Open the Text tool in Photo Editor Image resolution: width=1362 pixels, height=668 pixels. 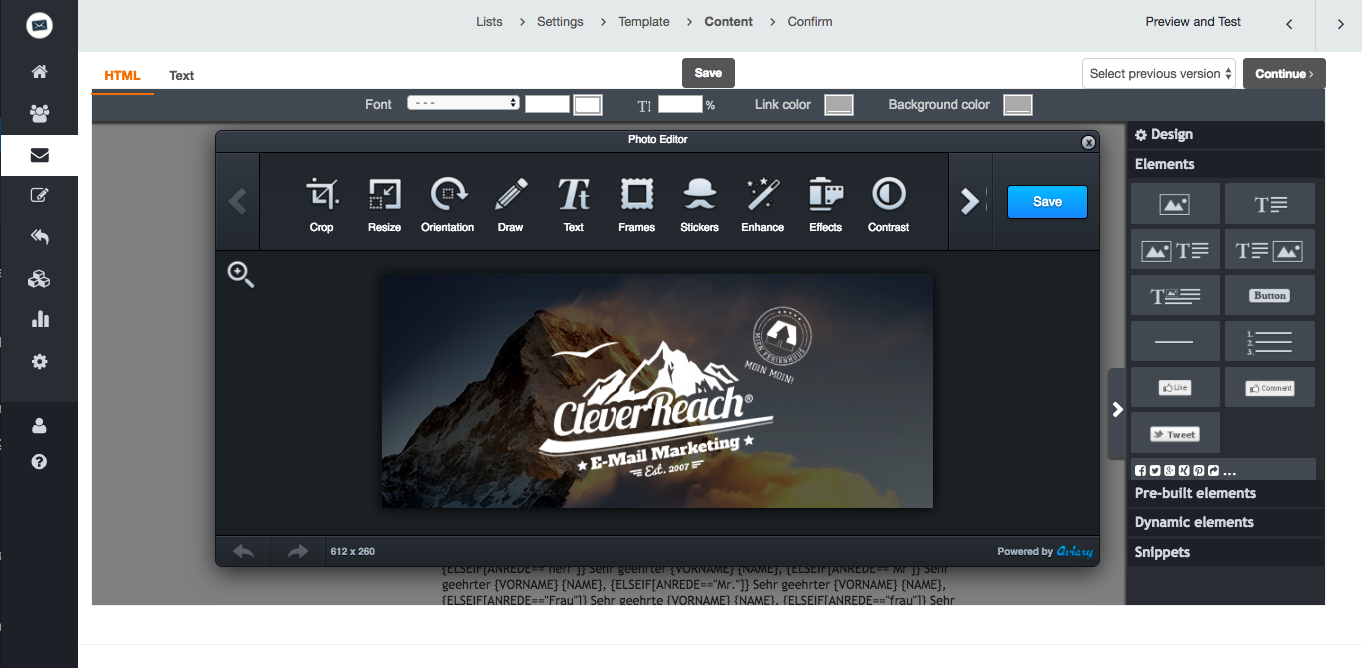click(573, 204)
